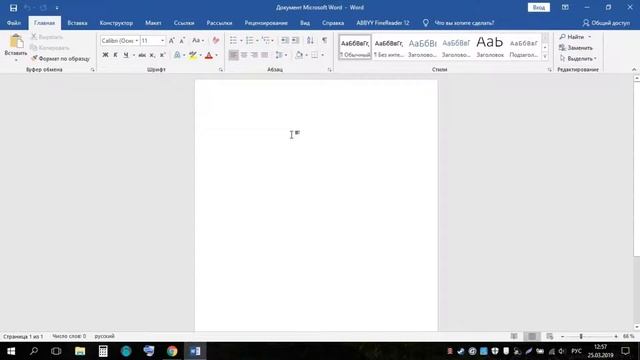The width and height of the screenshot is (640, 360).
Task: Select the Без интервала style
Action: click(x=389, y=47)
